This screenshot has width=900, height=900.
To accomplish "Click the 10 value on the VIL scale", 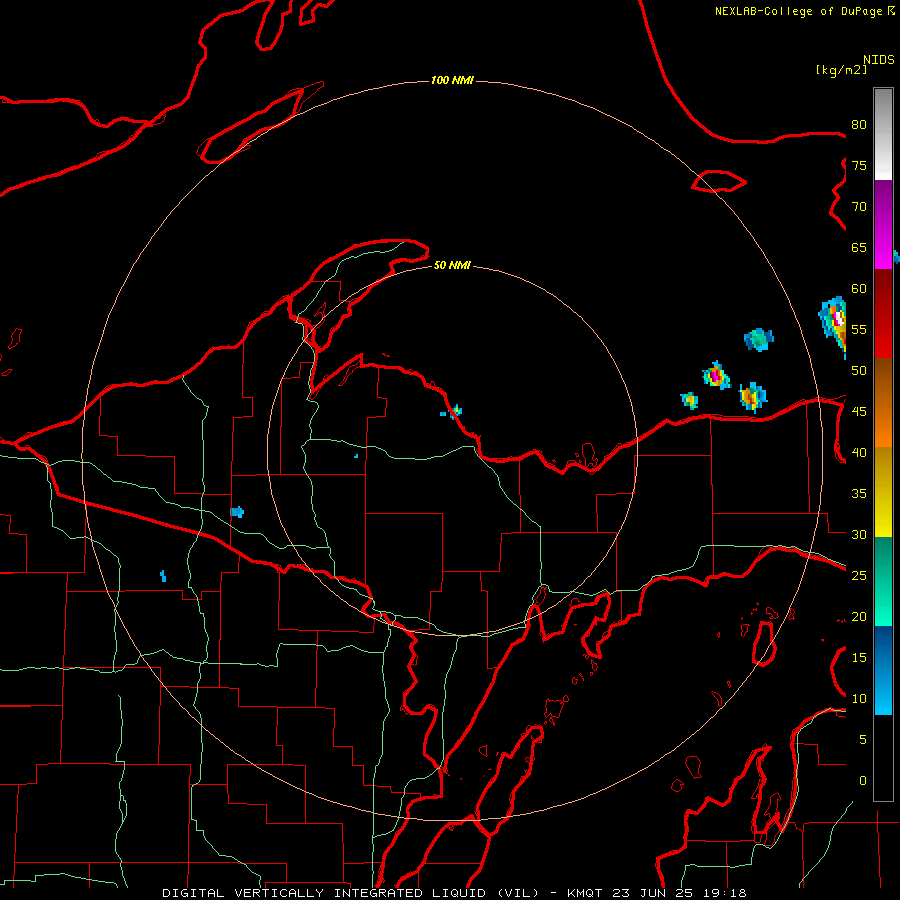I will [859, 699].
